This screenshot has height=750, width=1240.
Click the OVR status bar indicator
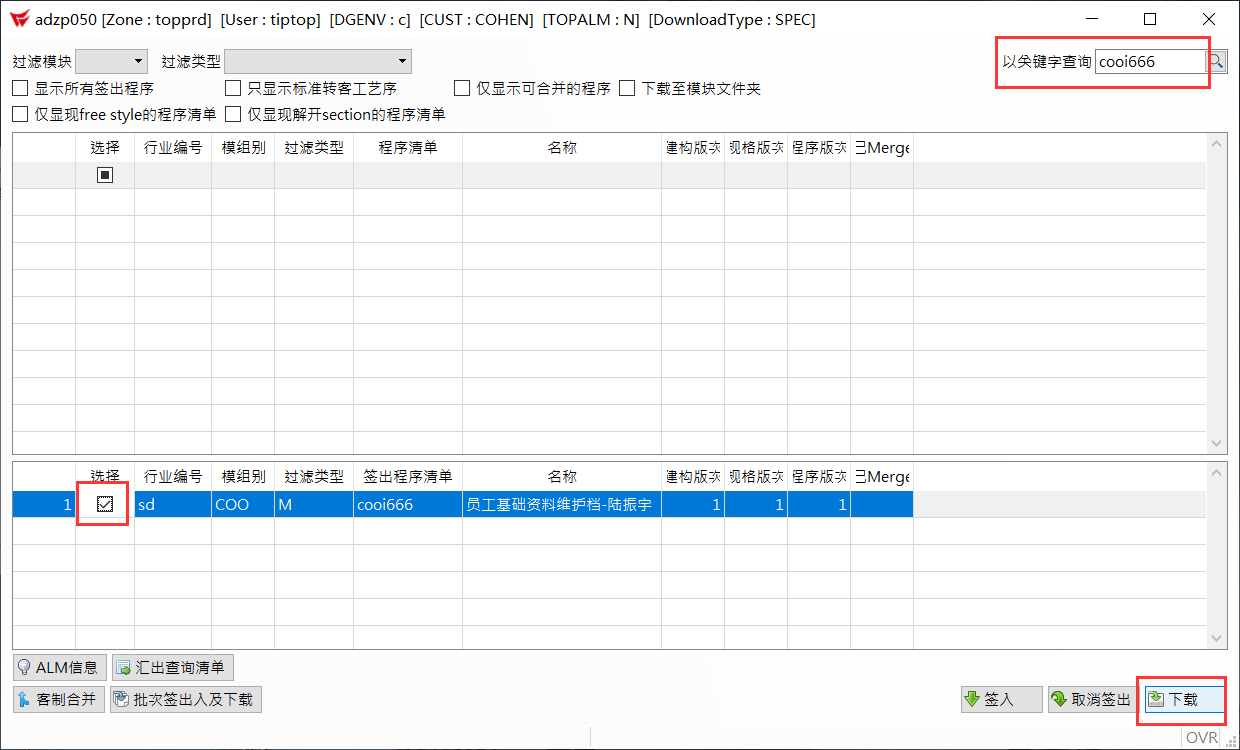coord(1201,738)
